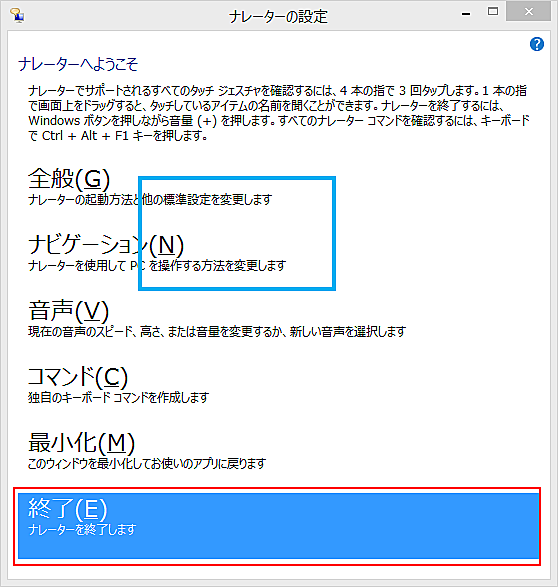Click the text ナレーターを使用して PC を操作する方法を変更します
Screen dimensions: 558x587
157,266
